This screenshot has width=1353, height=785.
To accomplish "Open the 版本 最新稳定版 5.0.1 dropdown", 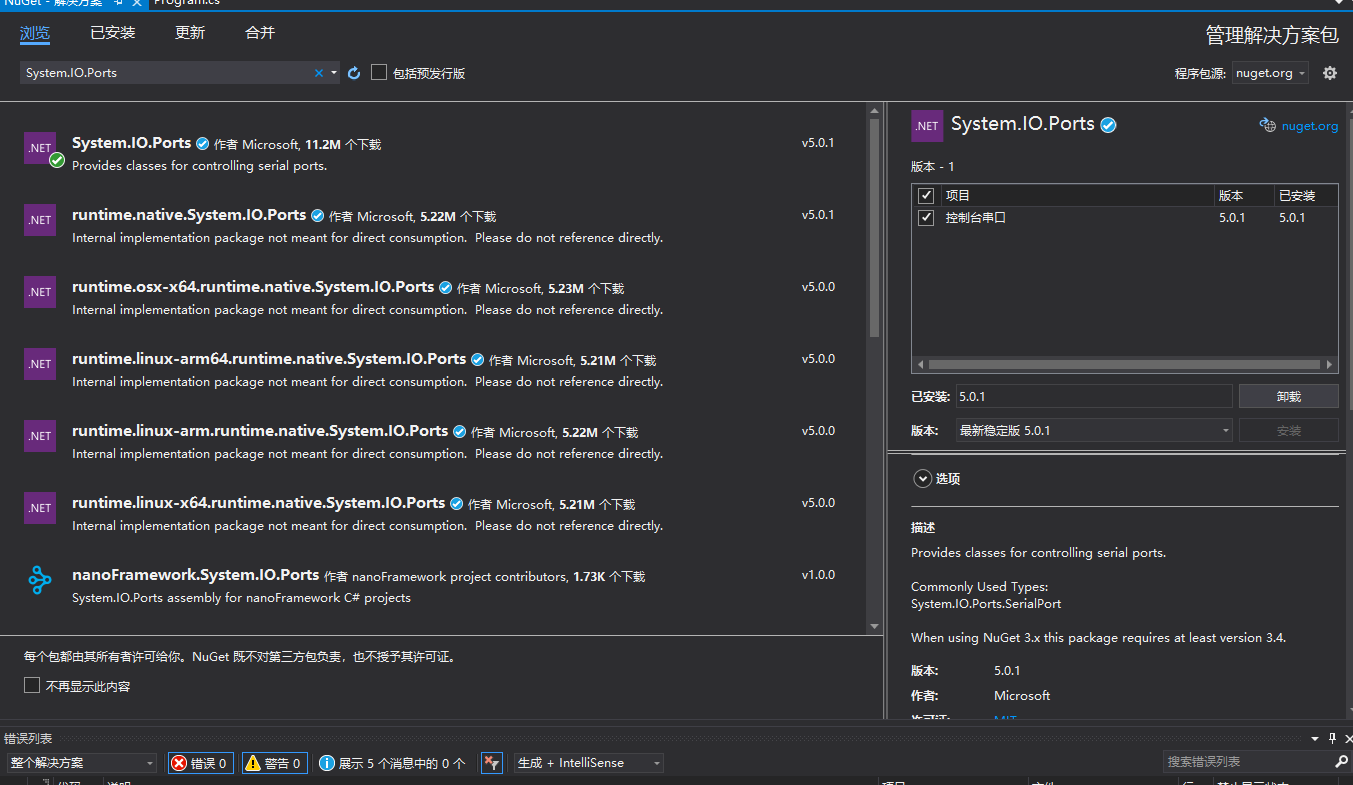I will [x=1094, y=431].
